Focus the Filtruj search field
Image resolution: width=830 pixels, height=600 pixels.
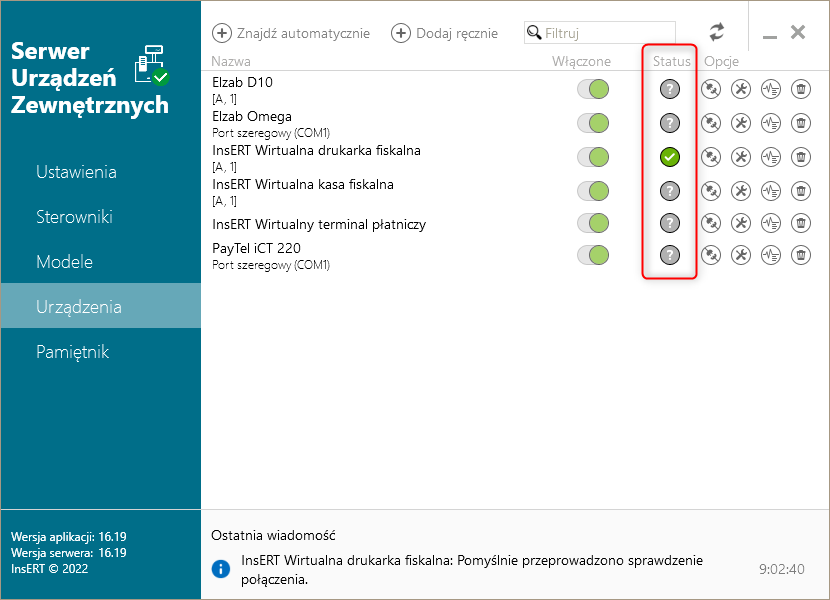tap(600, 32)
